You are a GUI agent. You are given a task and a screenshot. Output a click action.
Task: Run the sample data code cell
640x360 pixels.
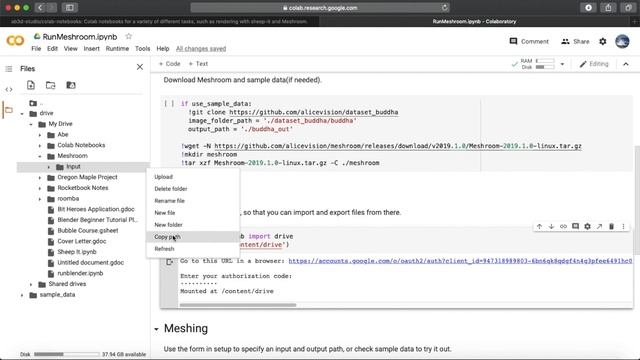click(x=169, y=104)
